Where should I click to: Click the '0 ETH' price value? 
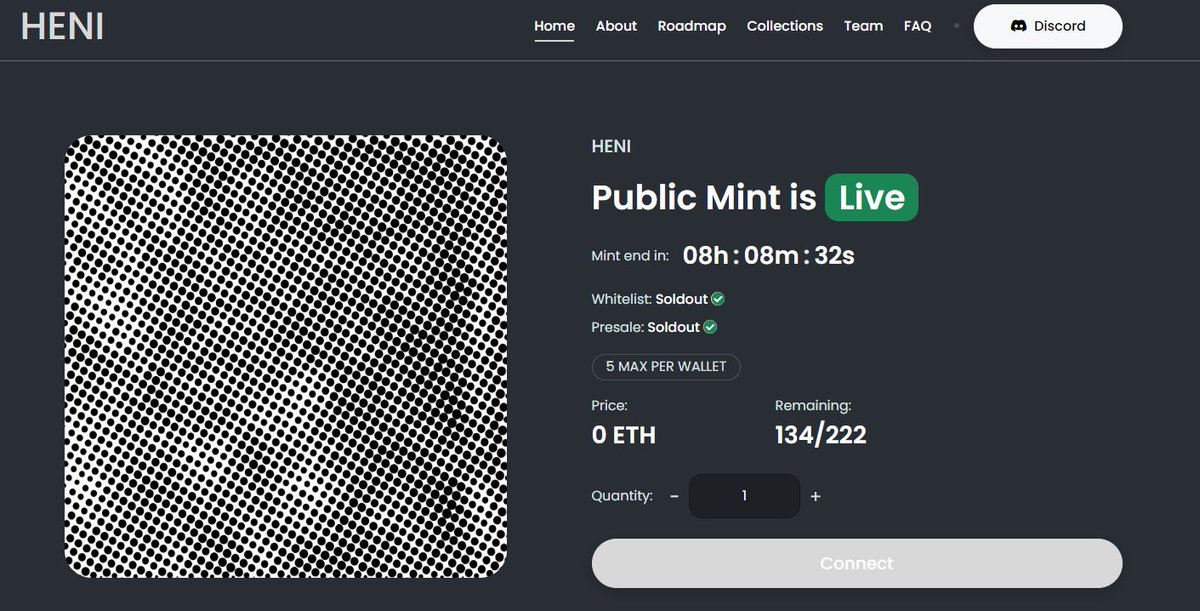click(x=624, y=435)
